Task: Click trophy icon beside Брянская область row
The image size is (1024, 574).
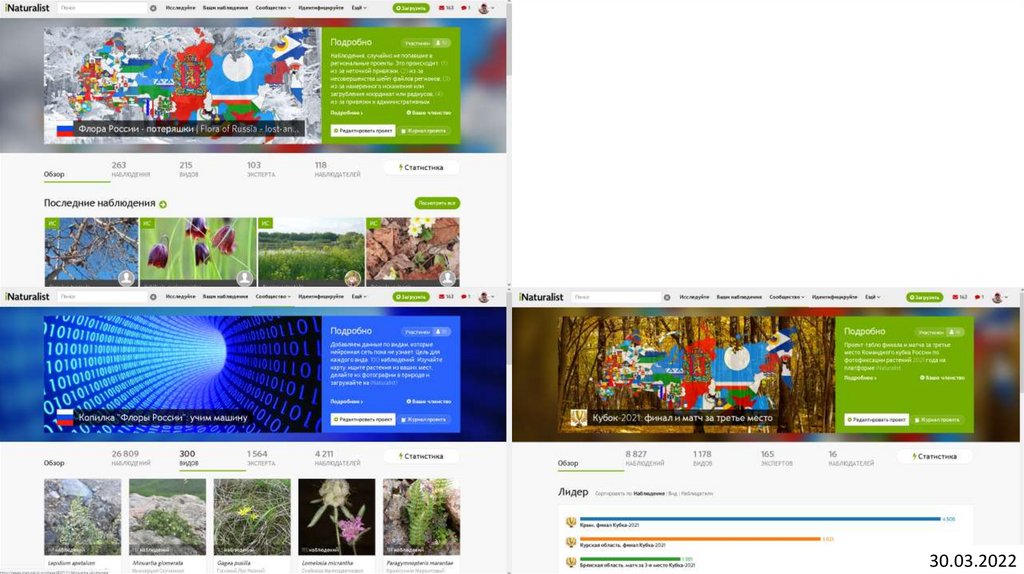Action: click(571, 562)
